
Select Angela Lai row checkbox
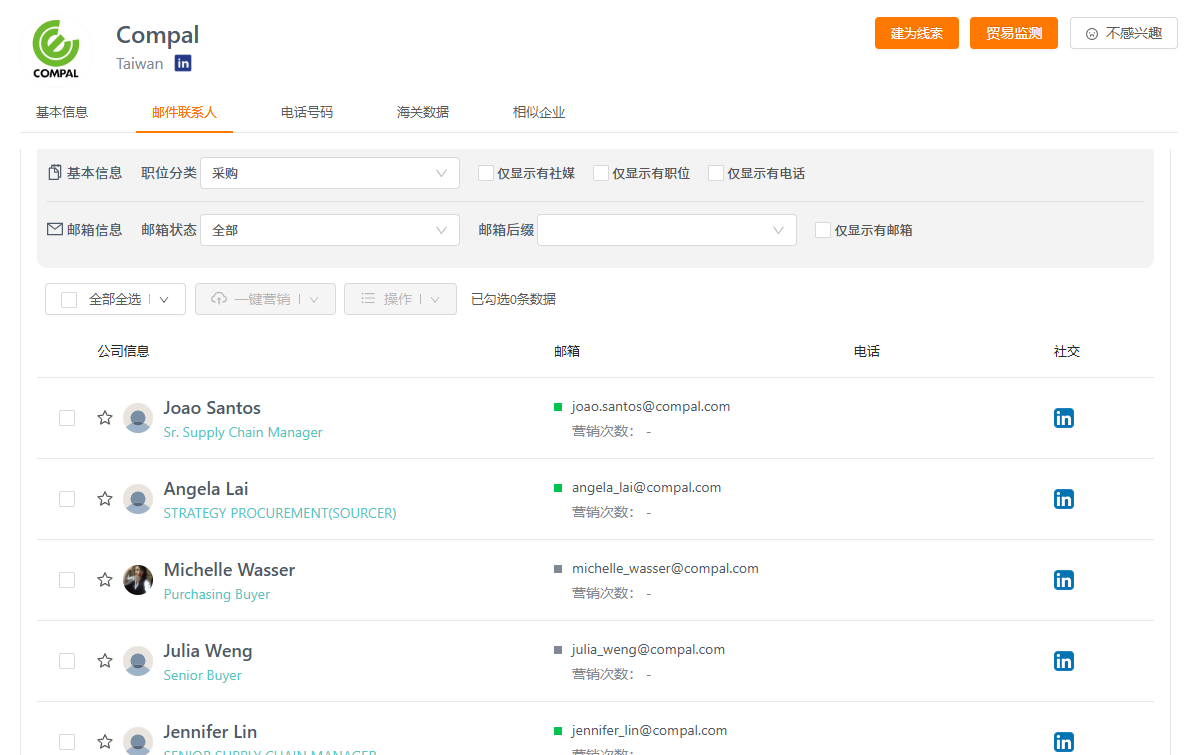point(67,499)
